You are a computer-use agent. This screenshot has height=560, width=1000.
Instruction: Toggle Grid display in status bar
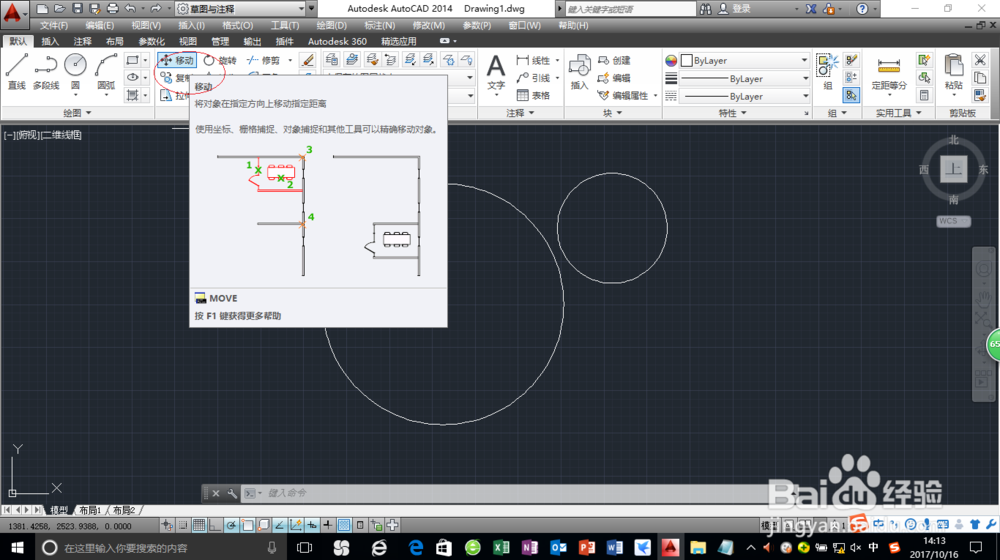(x=198, y=526)
